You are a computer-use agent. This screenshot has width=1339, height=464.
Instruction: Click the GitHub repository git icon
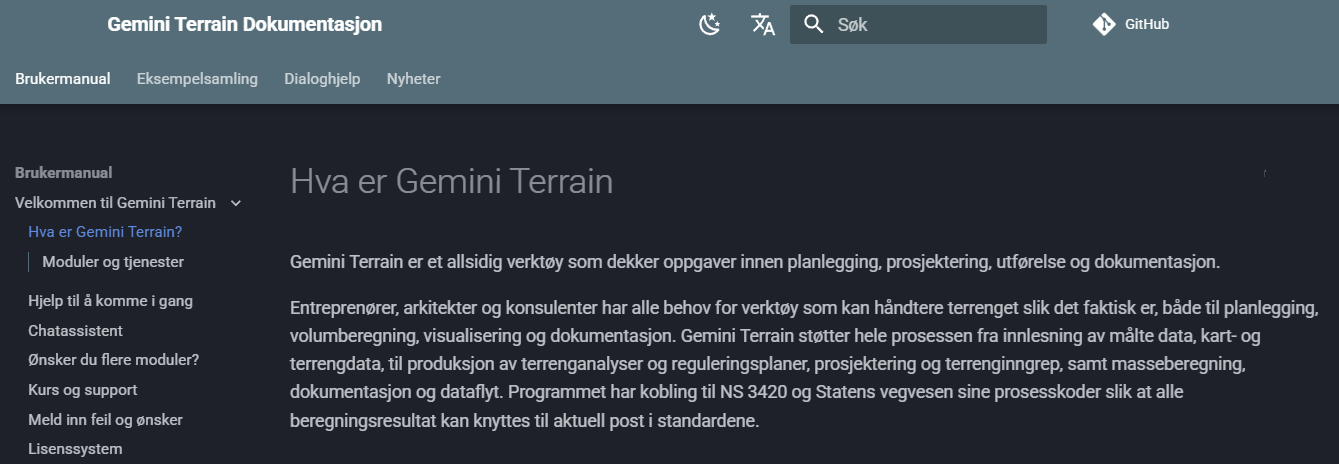(x=1104, y=25)
